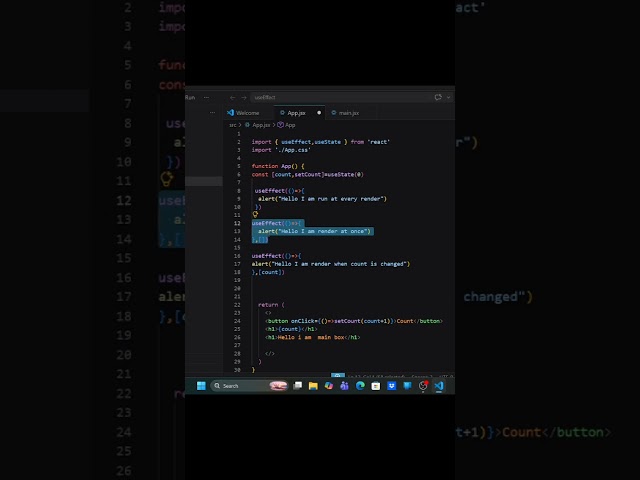The image size is (640, 480).
Task: Click line number 12 in gutter
Action: pos(237,223)
